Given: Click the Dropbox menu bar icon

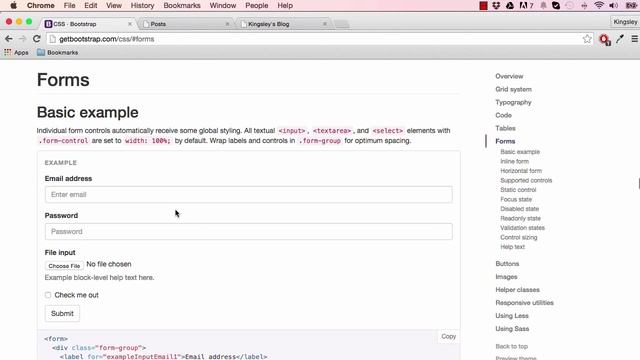Looking at the screenshot, I should 496,6.
